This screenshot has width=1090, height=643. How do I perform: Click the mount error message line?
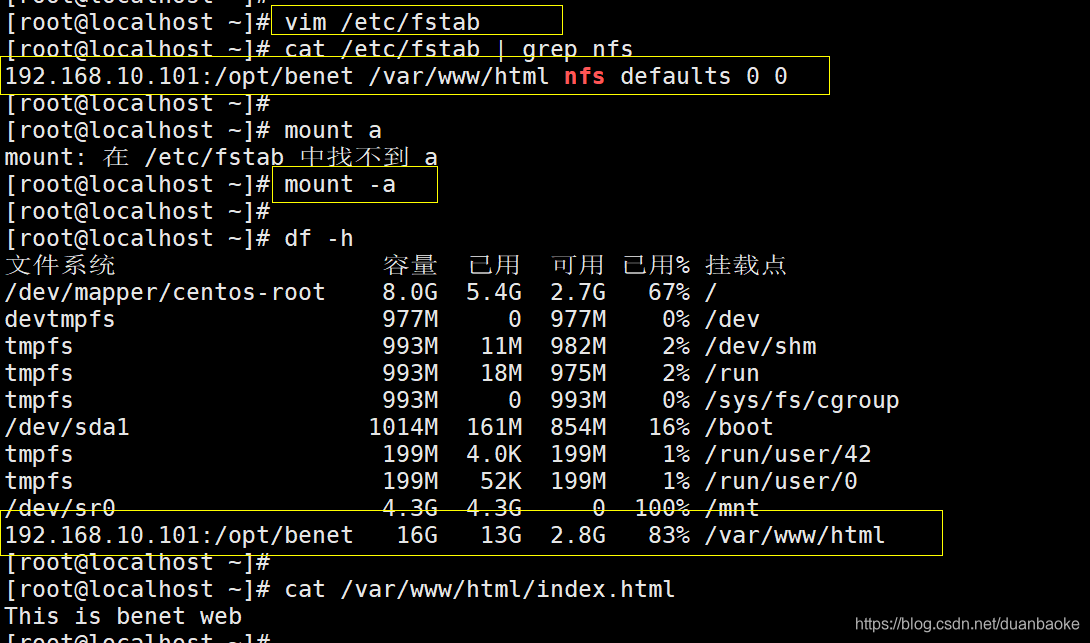[221, 157]
